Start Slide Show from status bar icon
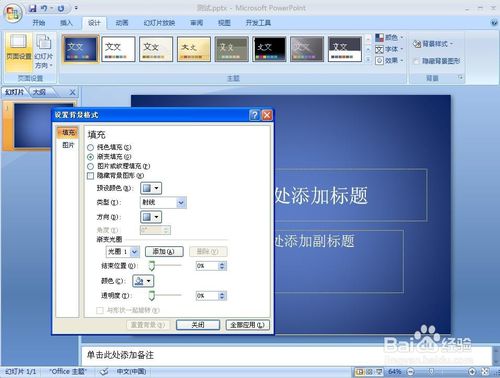 tap(379, 371)
